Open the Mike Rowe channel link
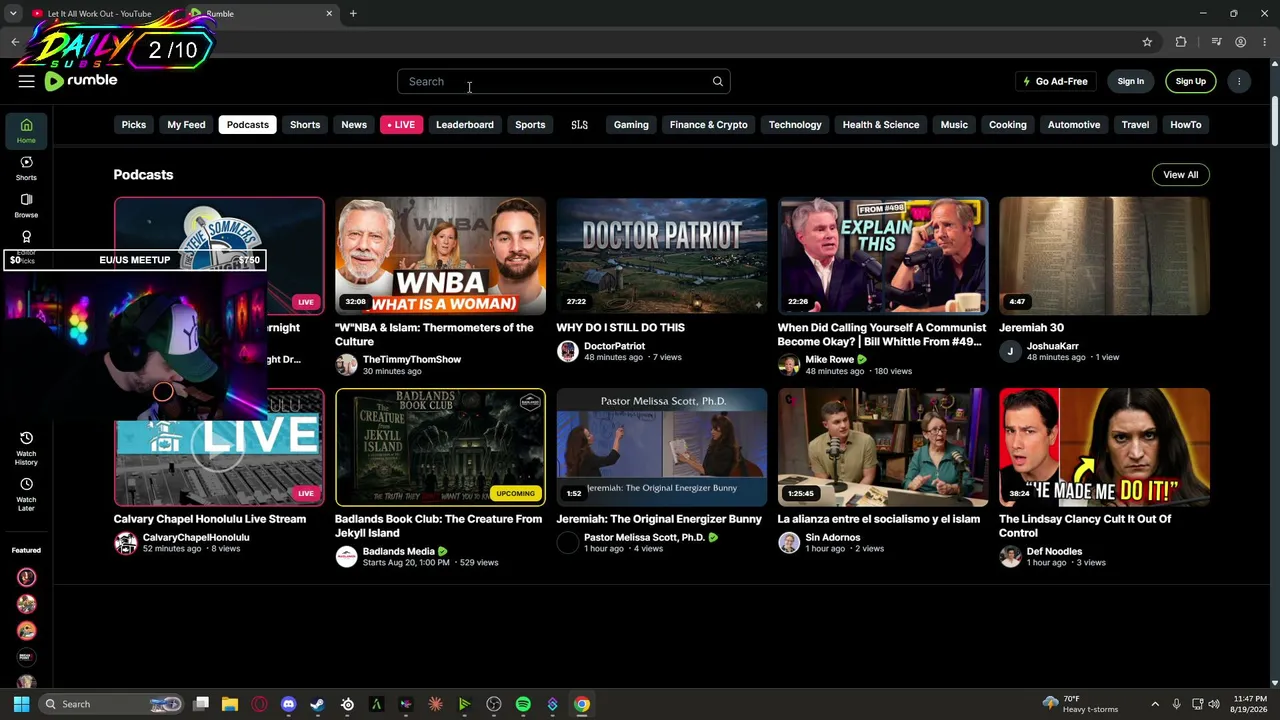The height and width of the screenshot is (720, 1280). (x=830, y=360)
